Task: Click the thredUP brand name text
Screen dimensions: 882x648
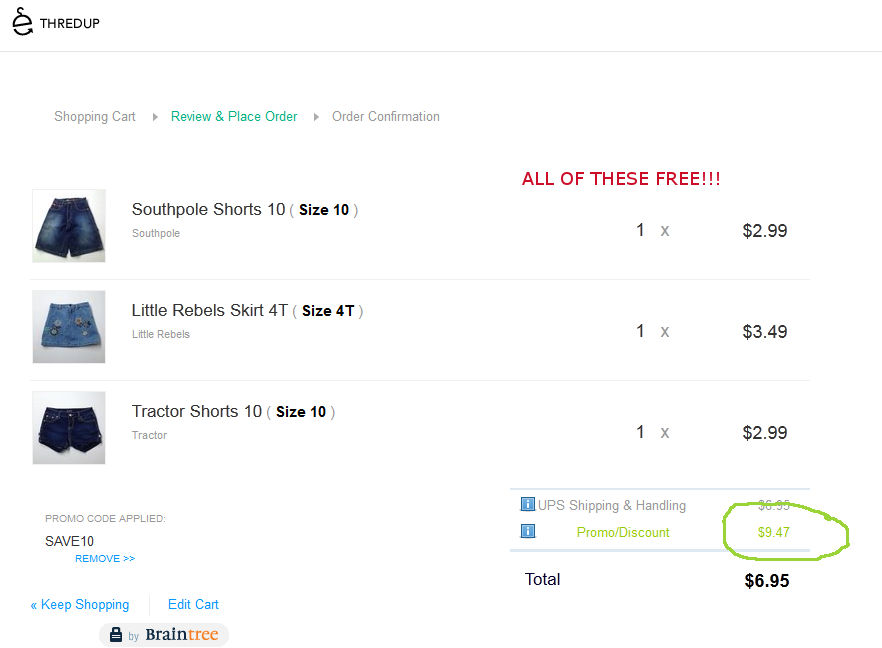Action: [x=70, y=23]
